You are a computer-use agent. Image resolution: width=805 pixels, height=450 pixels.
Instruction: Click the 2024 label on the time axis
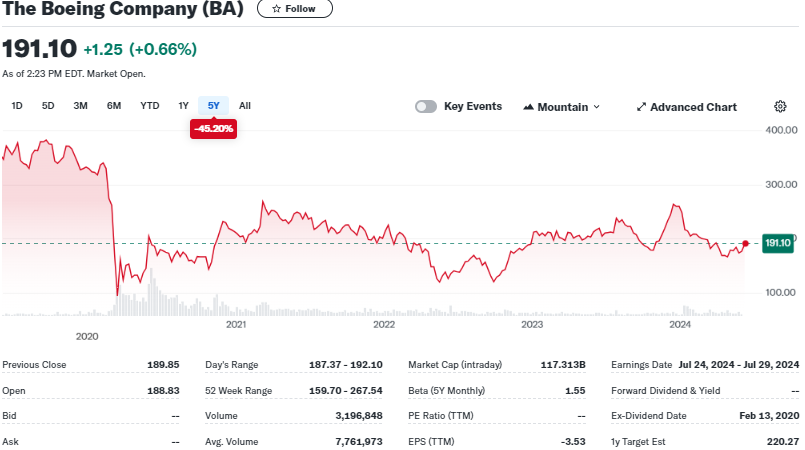(x=680, y=324)
